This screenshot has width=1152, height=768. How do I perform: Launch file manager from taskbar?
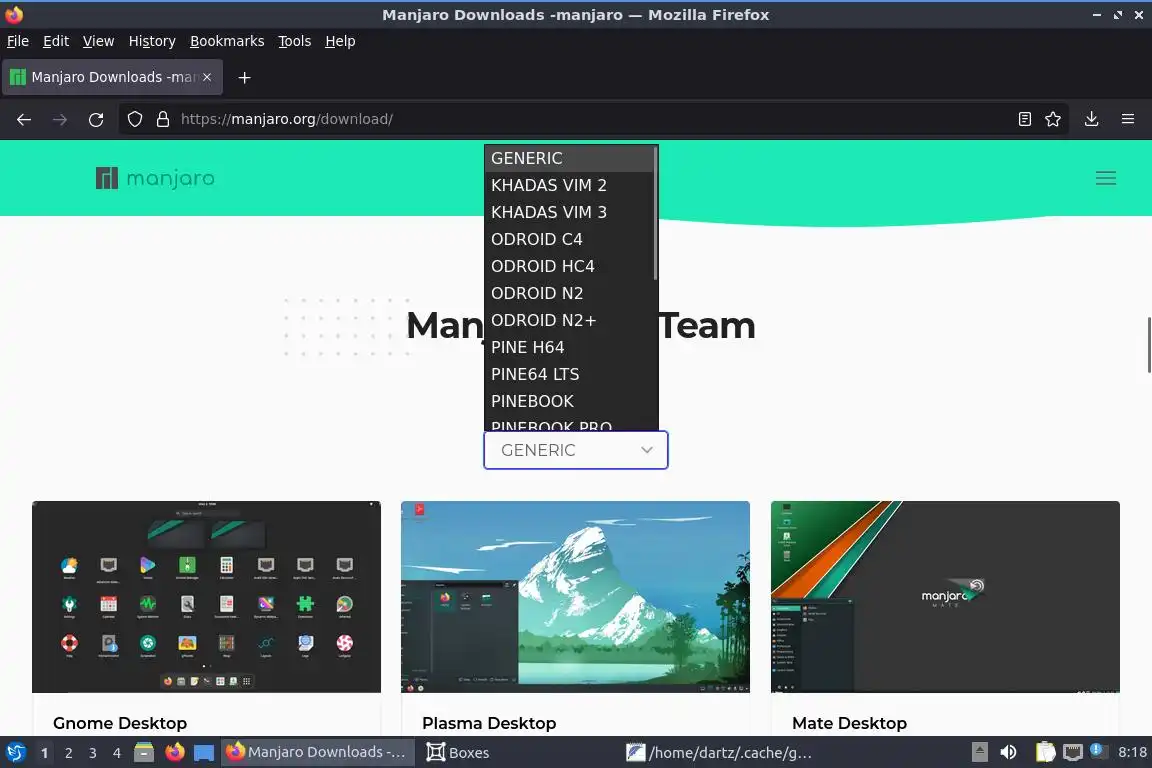(144, 753)
